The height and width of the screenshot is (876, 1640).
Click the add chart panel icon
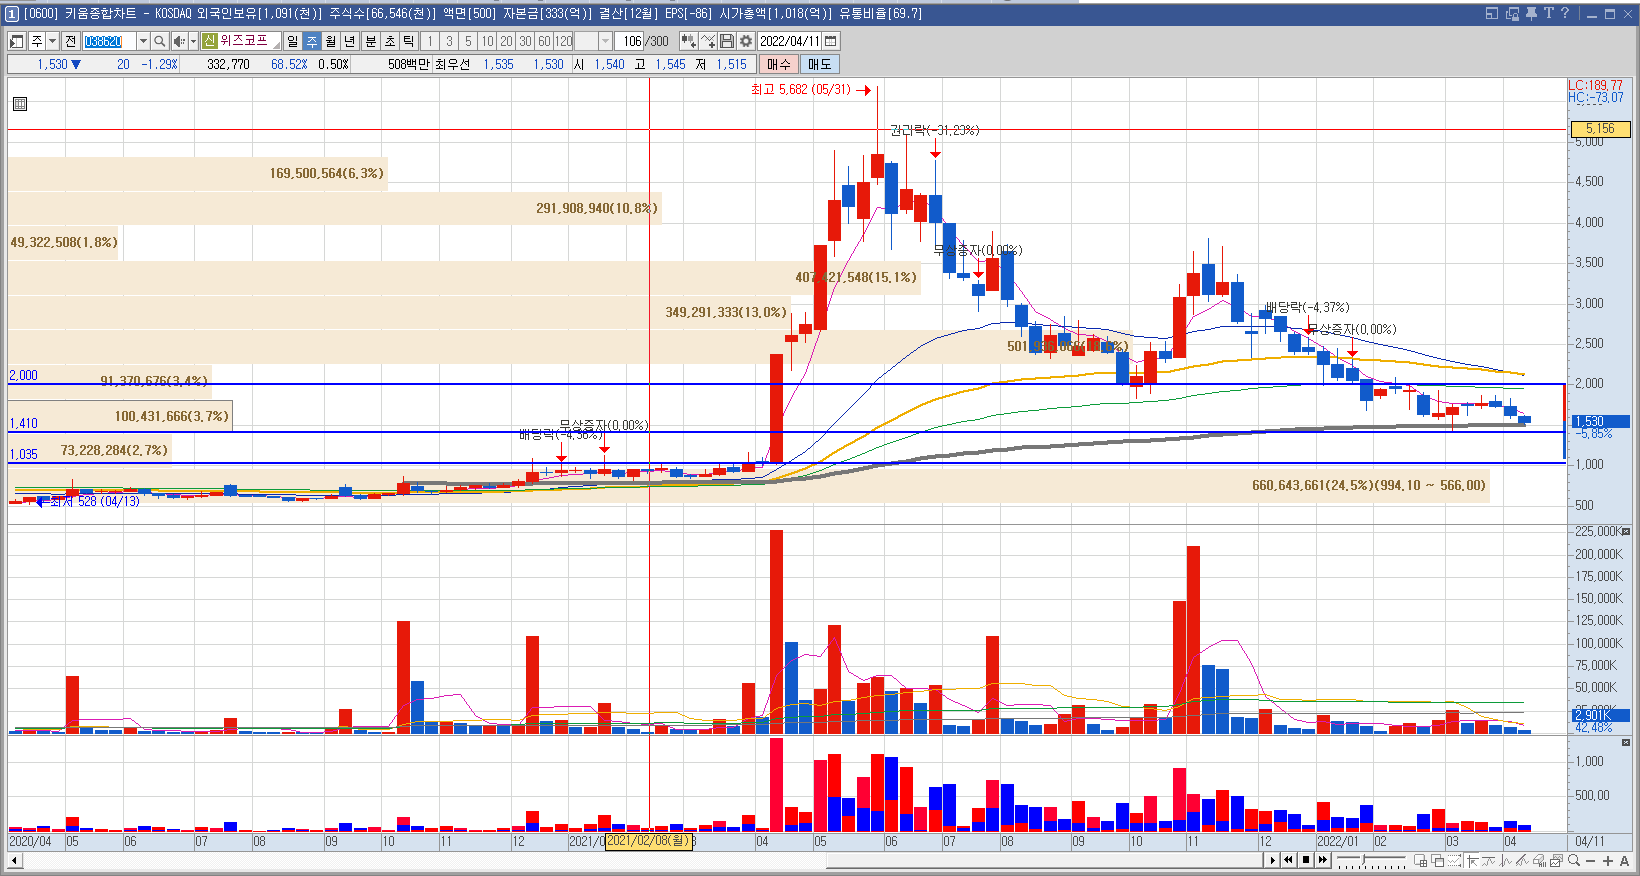pyautogui.click(x=1420, y=860)
